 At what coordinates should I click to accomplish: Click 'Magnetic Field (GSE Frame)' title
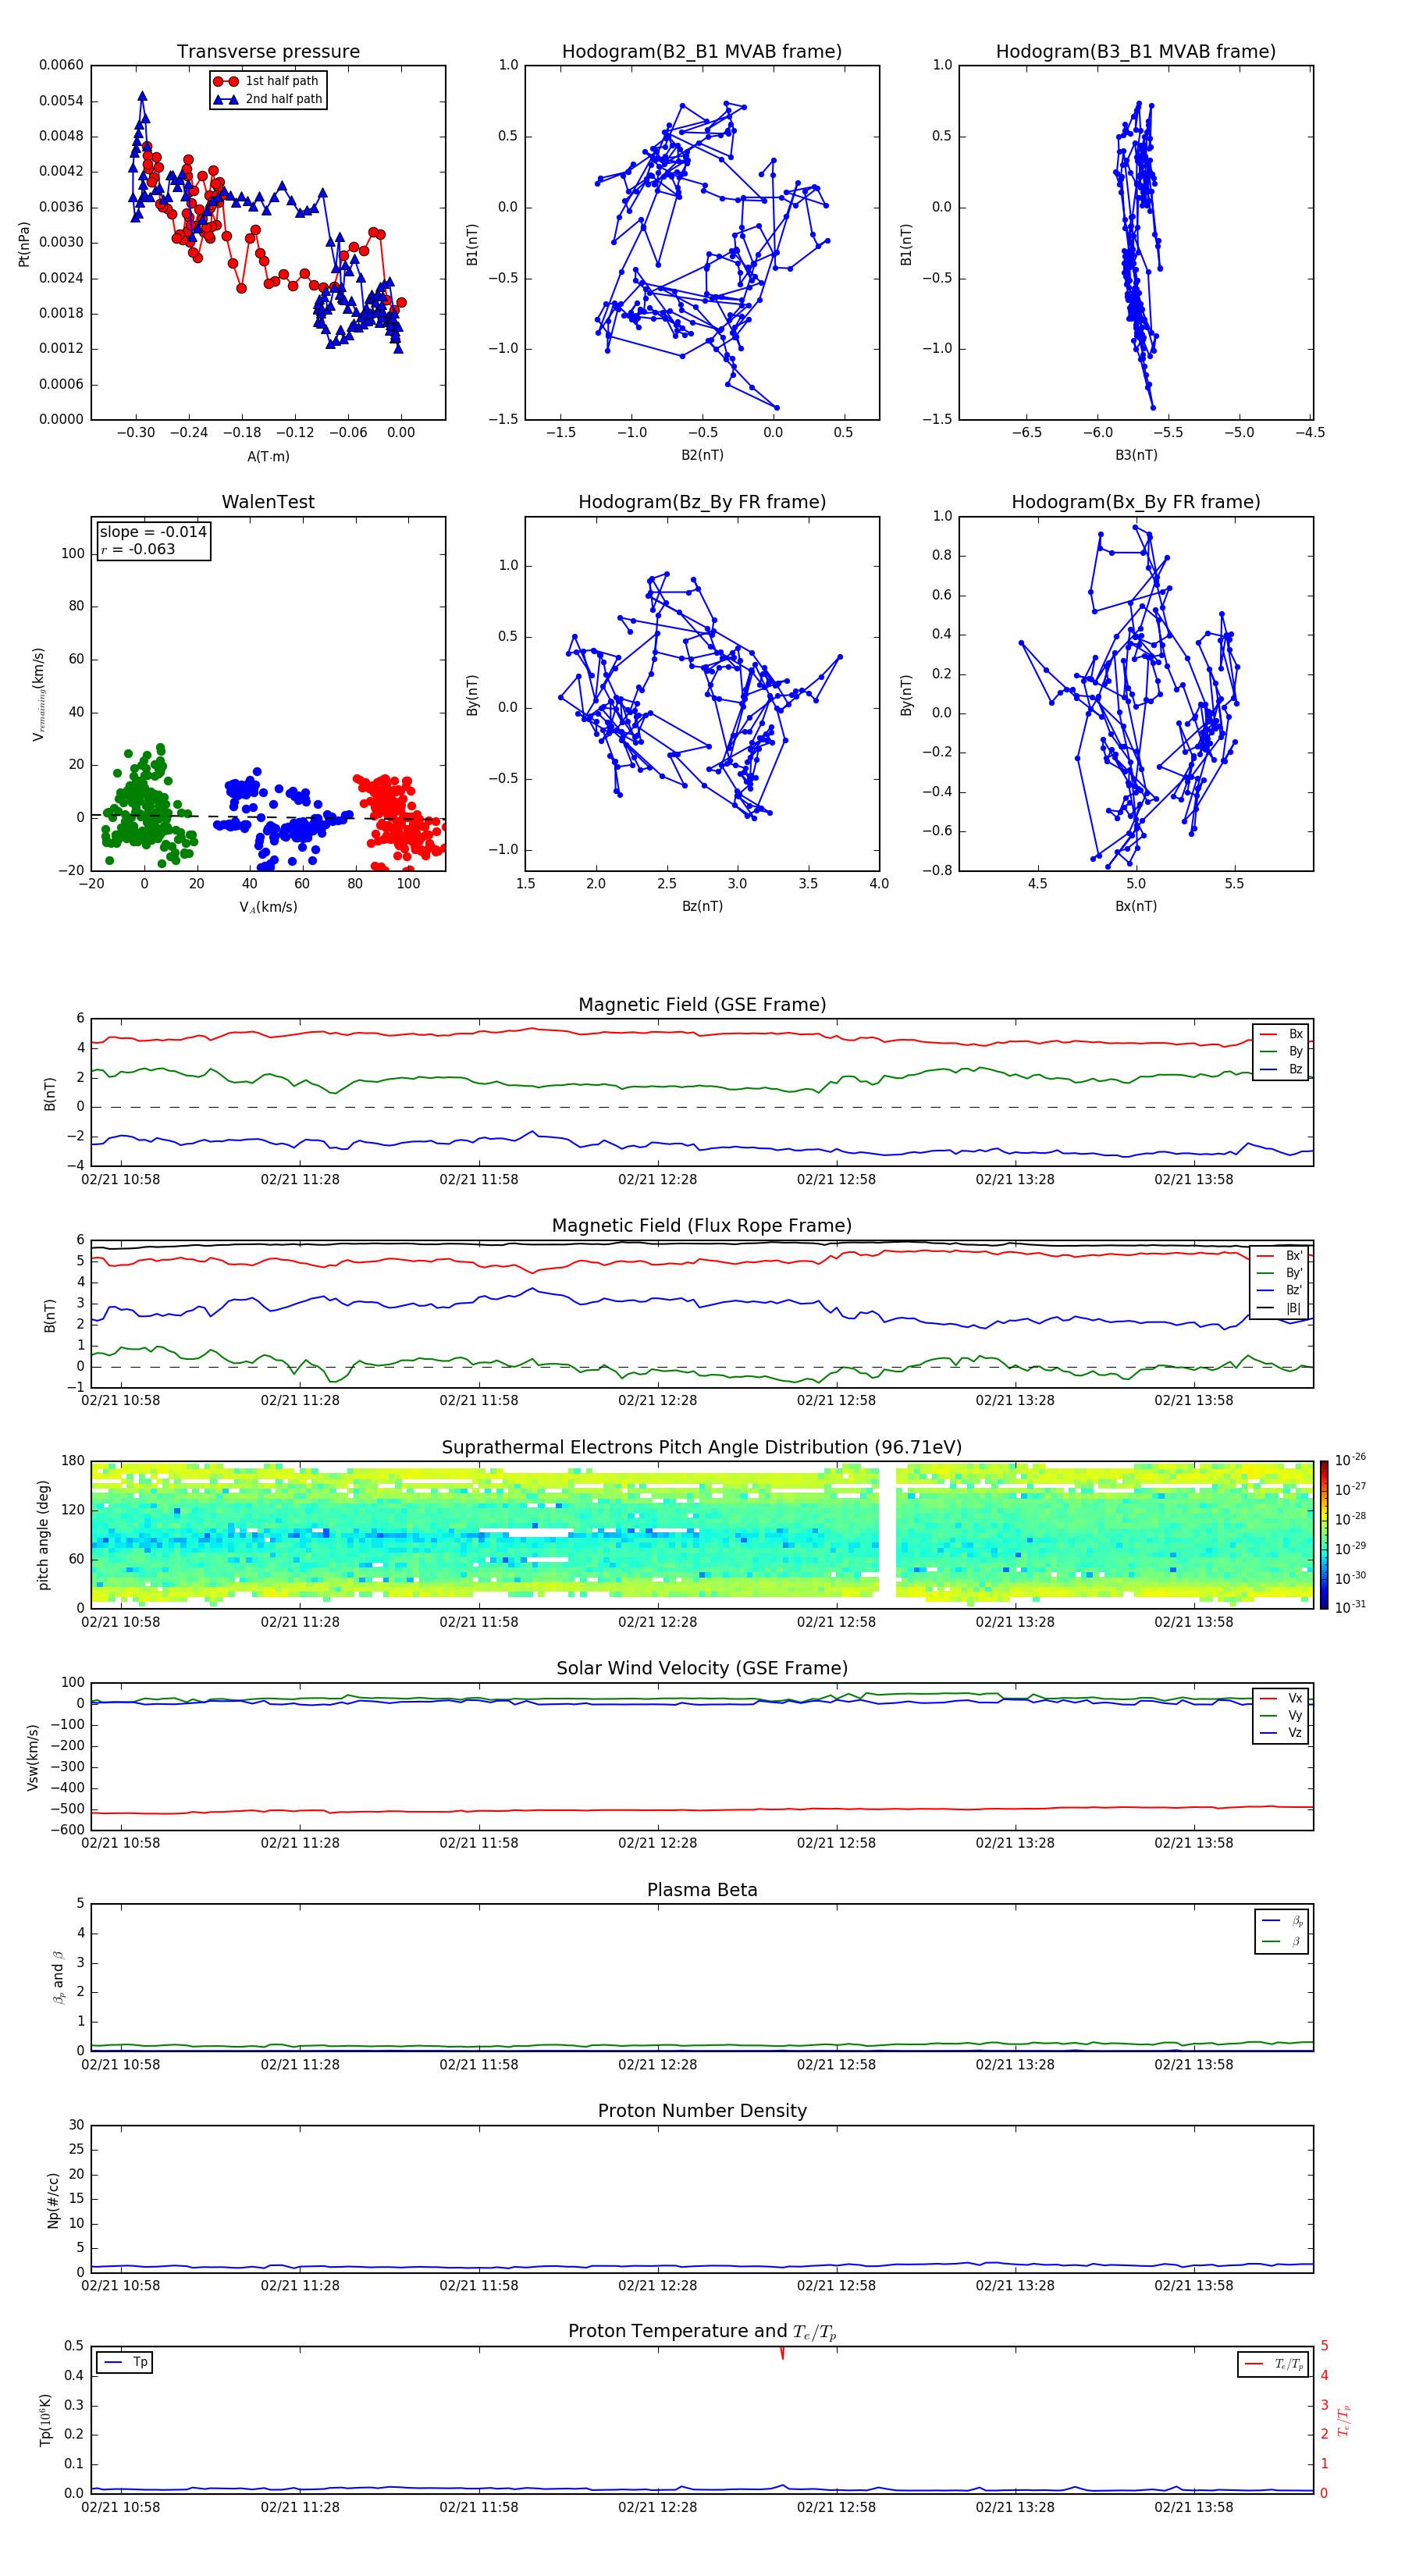(x=702, y=1005)
